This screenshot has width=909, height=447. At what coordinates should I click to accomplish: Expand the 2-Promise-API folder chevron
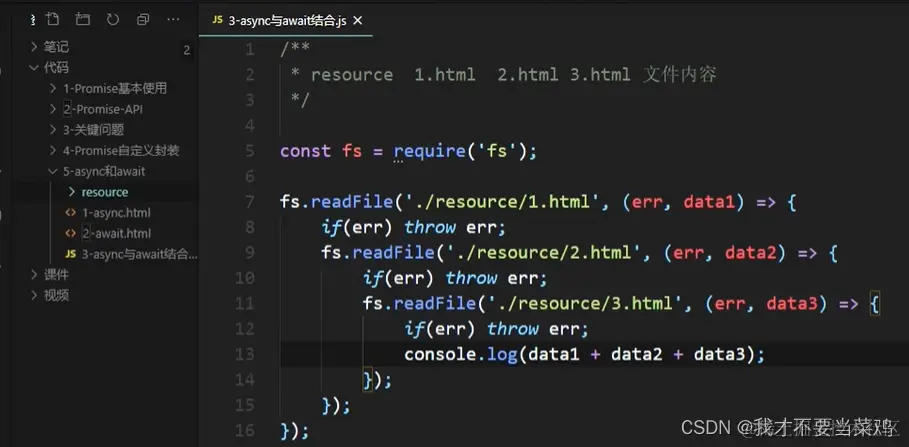click(x=53, y=110)
